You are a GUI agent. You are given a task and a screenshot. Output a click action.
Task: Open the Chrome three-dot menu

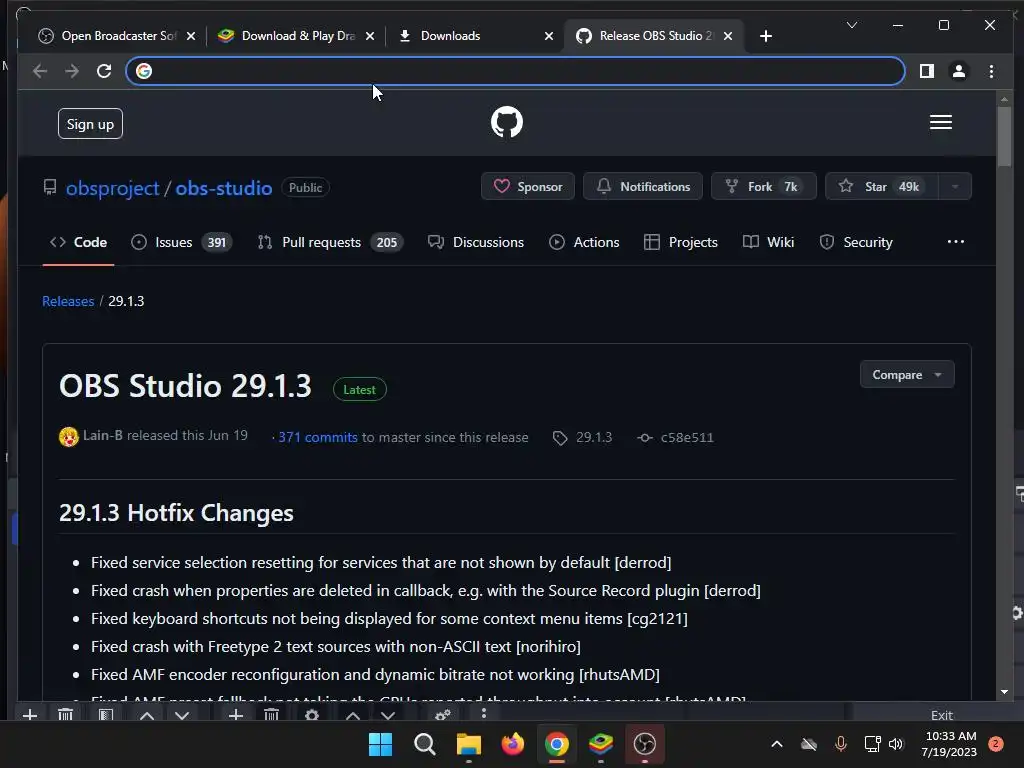pos(991,71)
